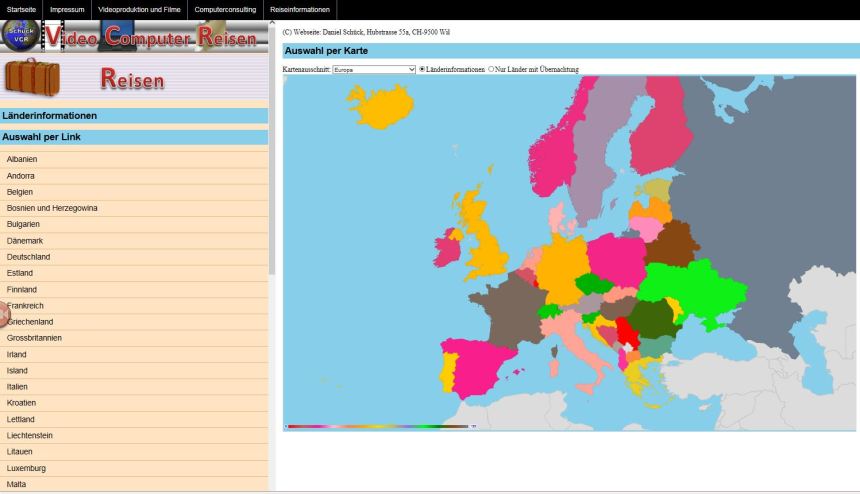Select Poland on the map
This screenshot has height=494, width=860.
(x=617, y=259)
